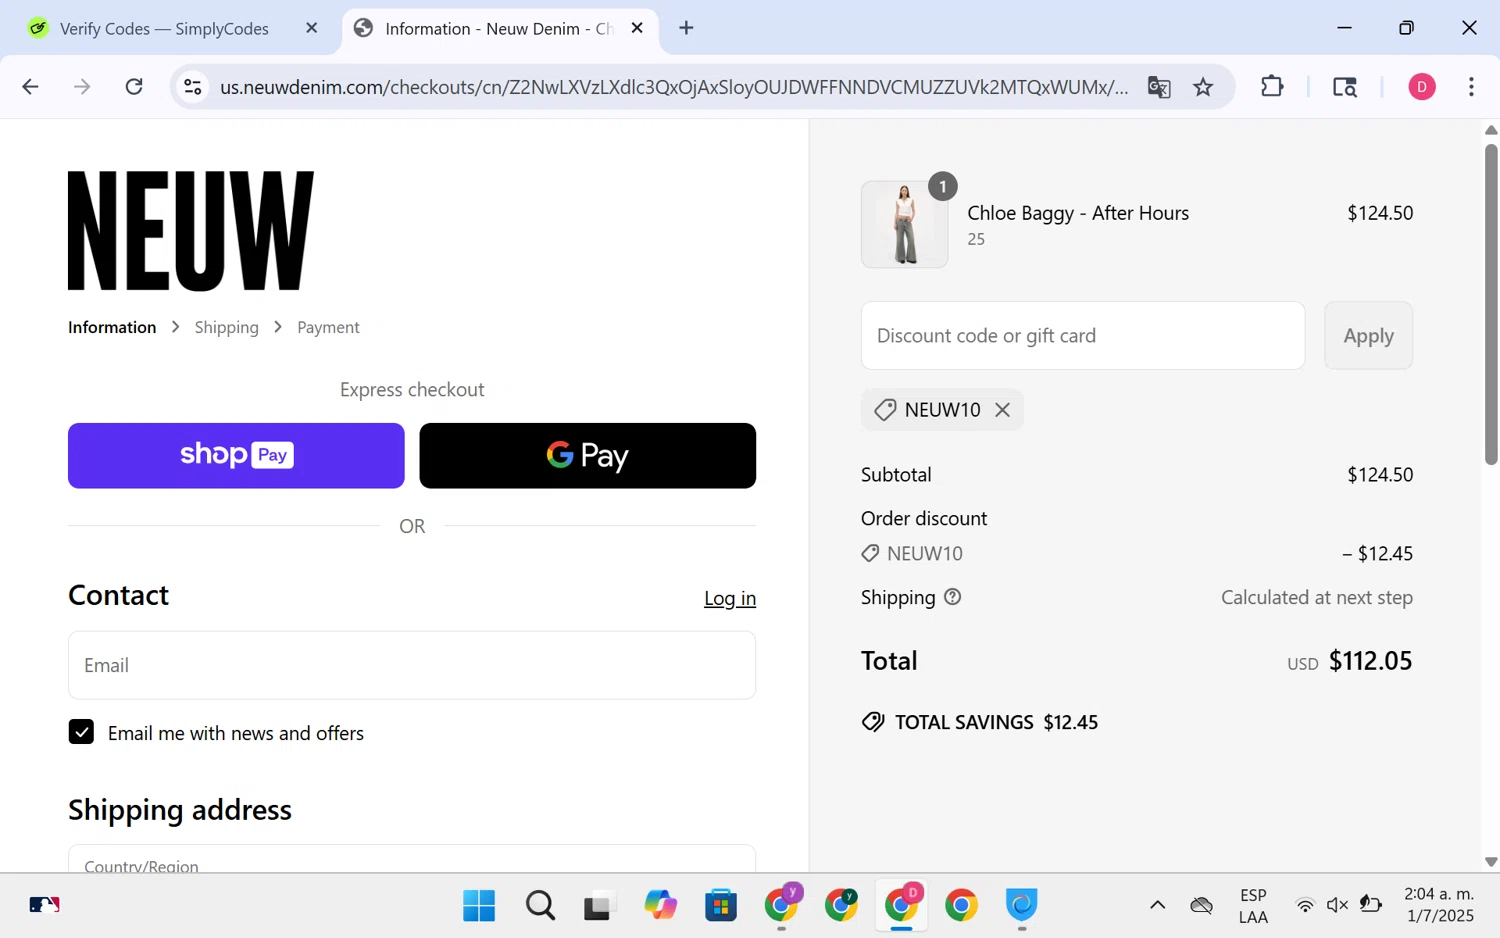The width and height of the screenshot is (1500, 938).
Task: Remove the NEUW10 discount code
Action: tap(1002, 410)
